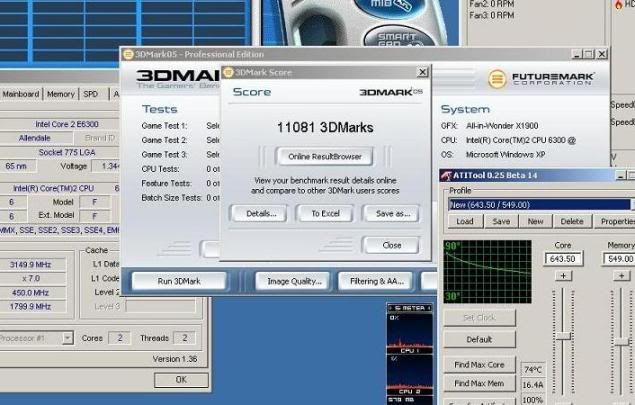Click the S-Meter CPU 2 usage graph
Image resolution: width=635 pixels, height=405 pixels.
[410, 374]
